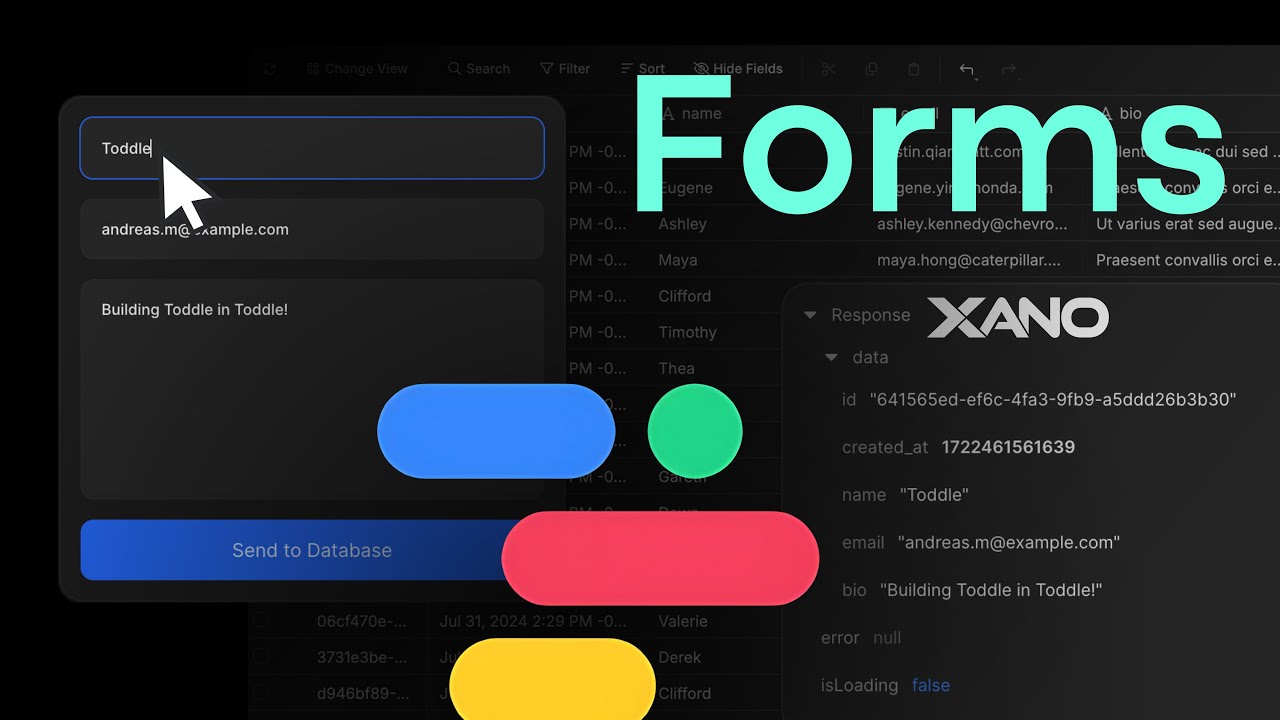Click the 06cf470e-... id cell
The width and height of the screenshot is (1280, 720).
pyautogui.click(x=362, y=621)
